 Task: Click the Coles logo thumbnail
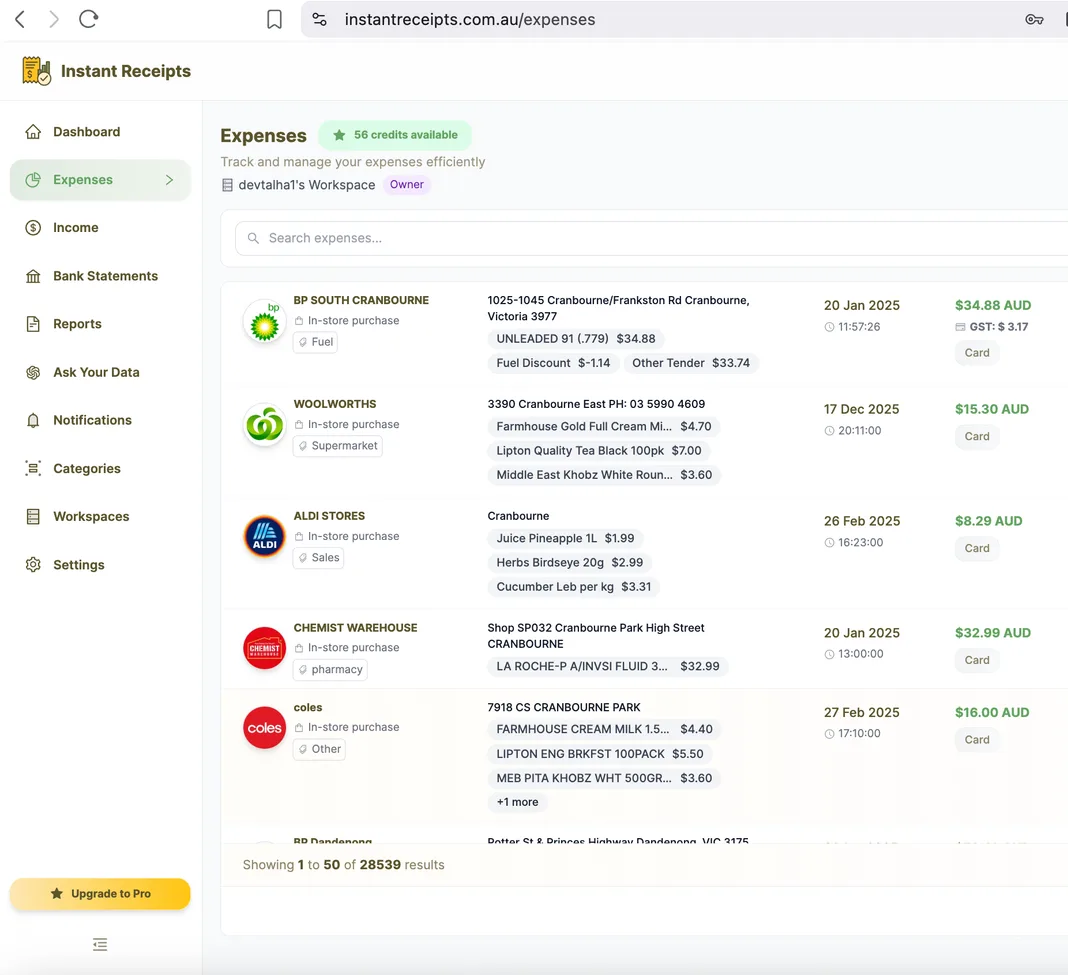click(x=264, y=728)
